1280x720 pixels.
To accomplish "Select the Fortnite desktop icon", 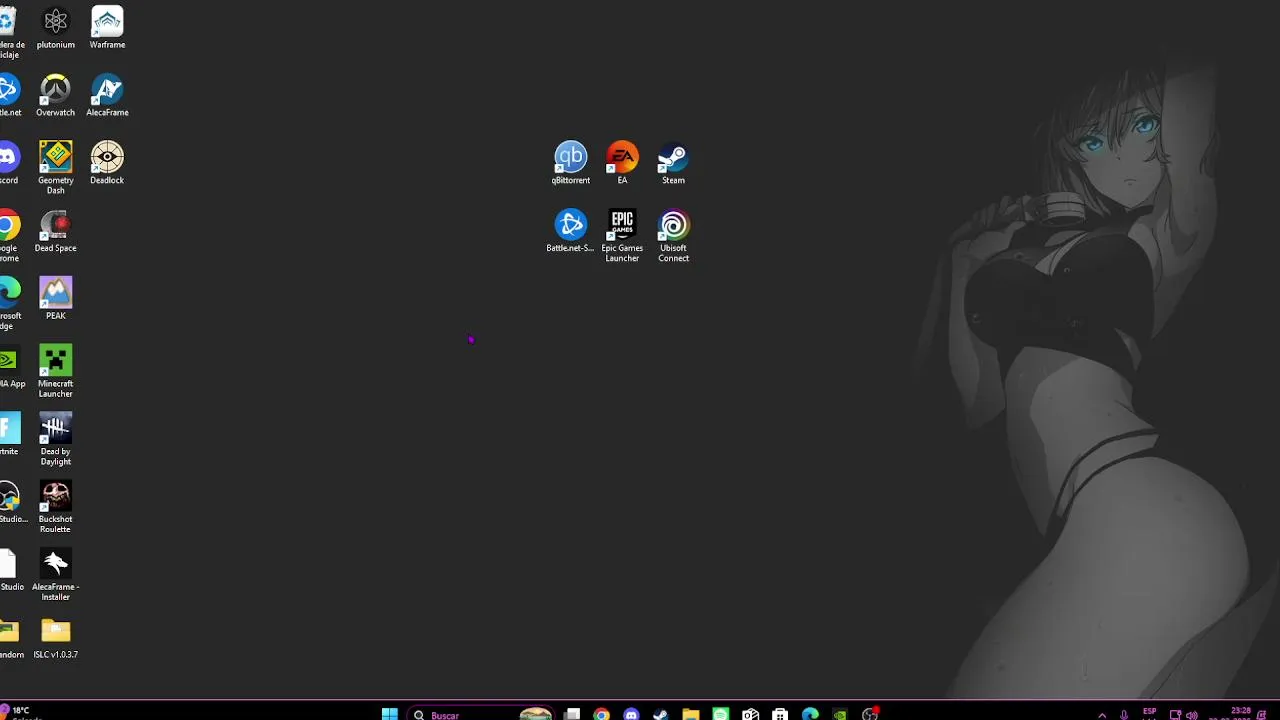I will point(8,434).
